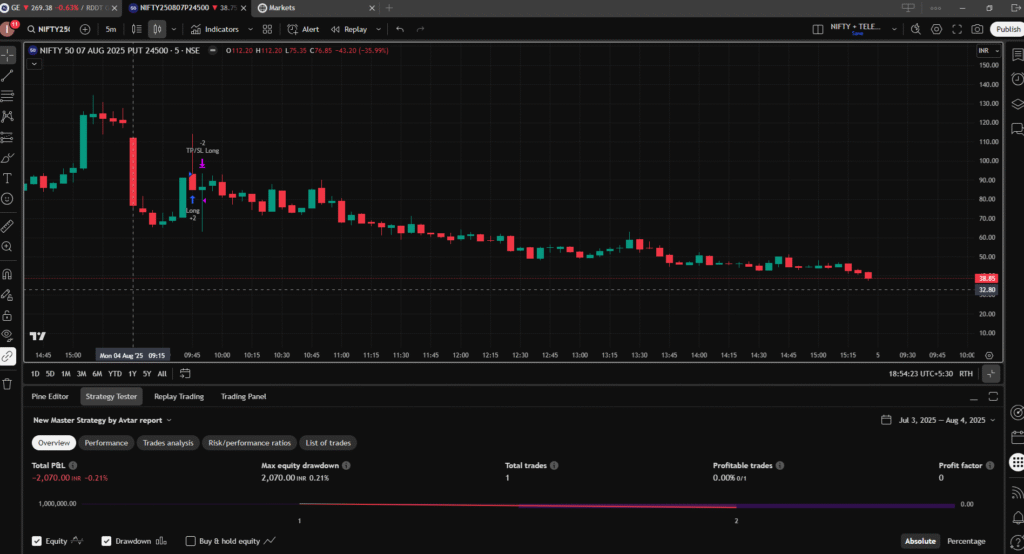Click the link drawings chain icon
1024x554 pixels.
[x=7, y=357]
